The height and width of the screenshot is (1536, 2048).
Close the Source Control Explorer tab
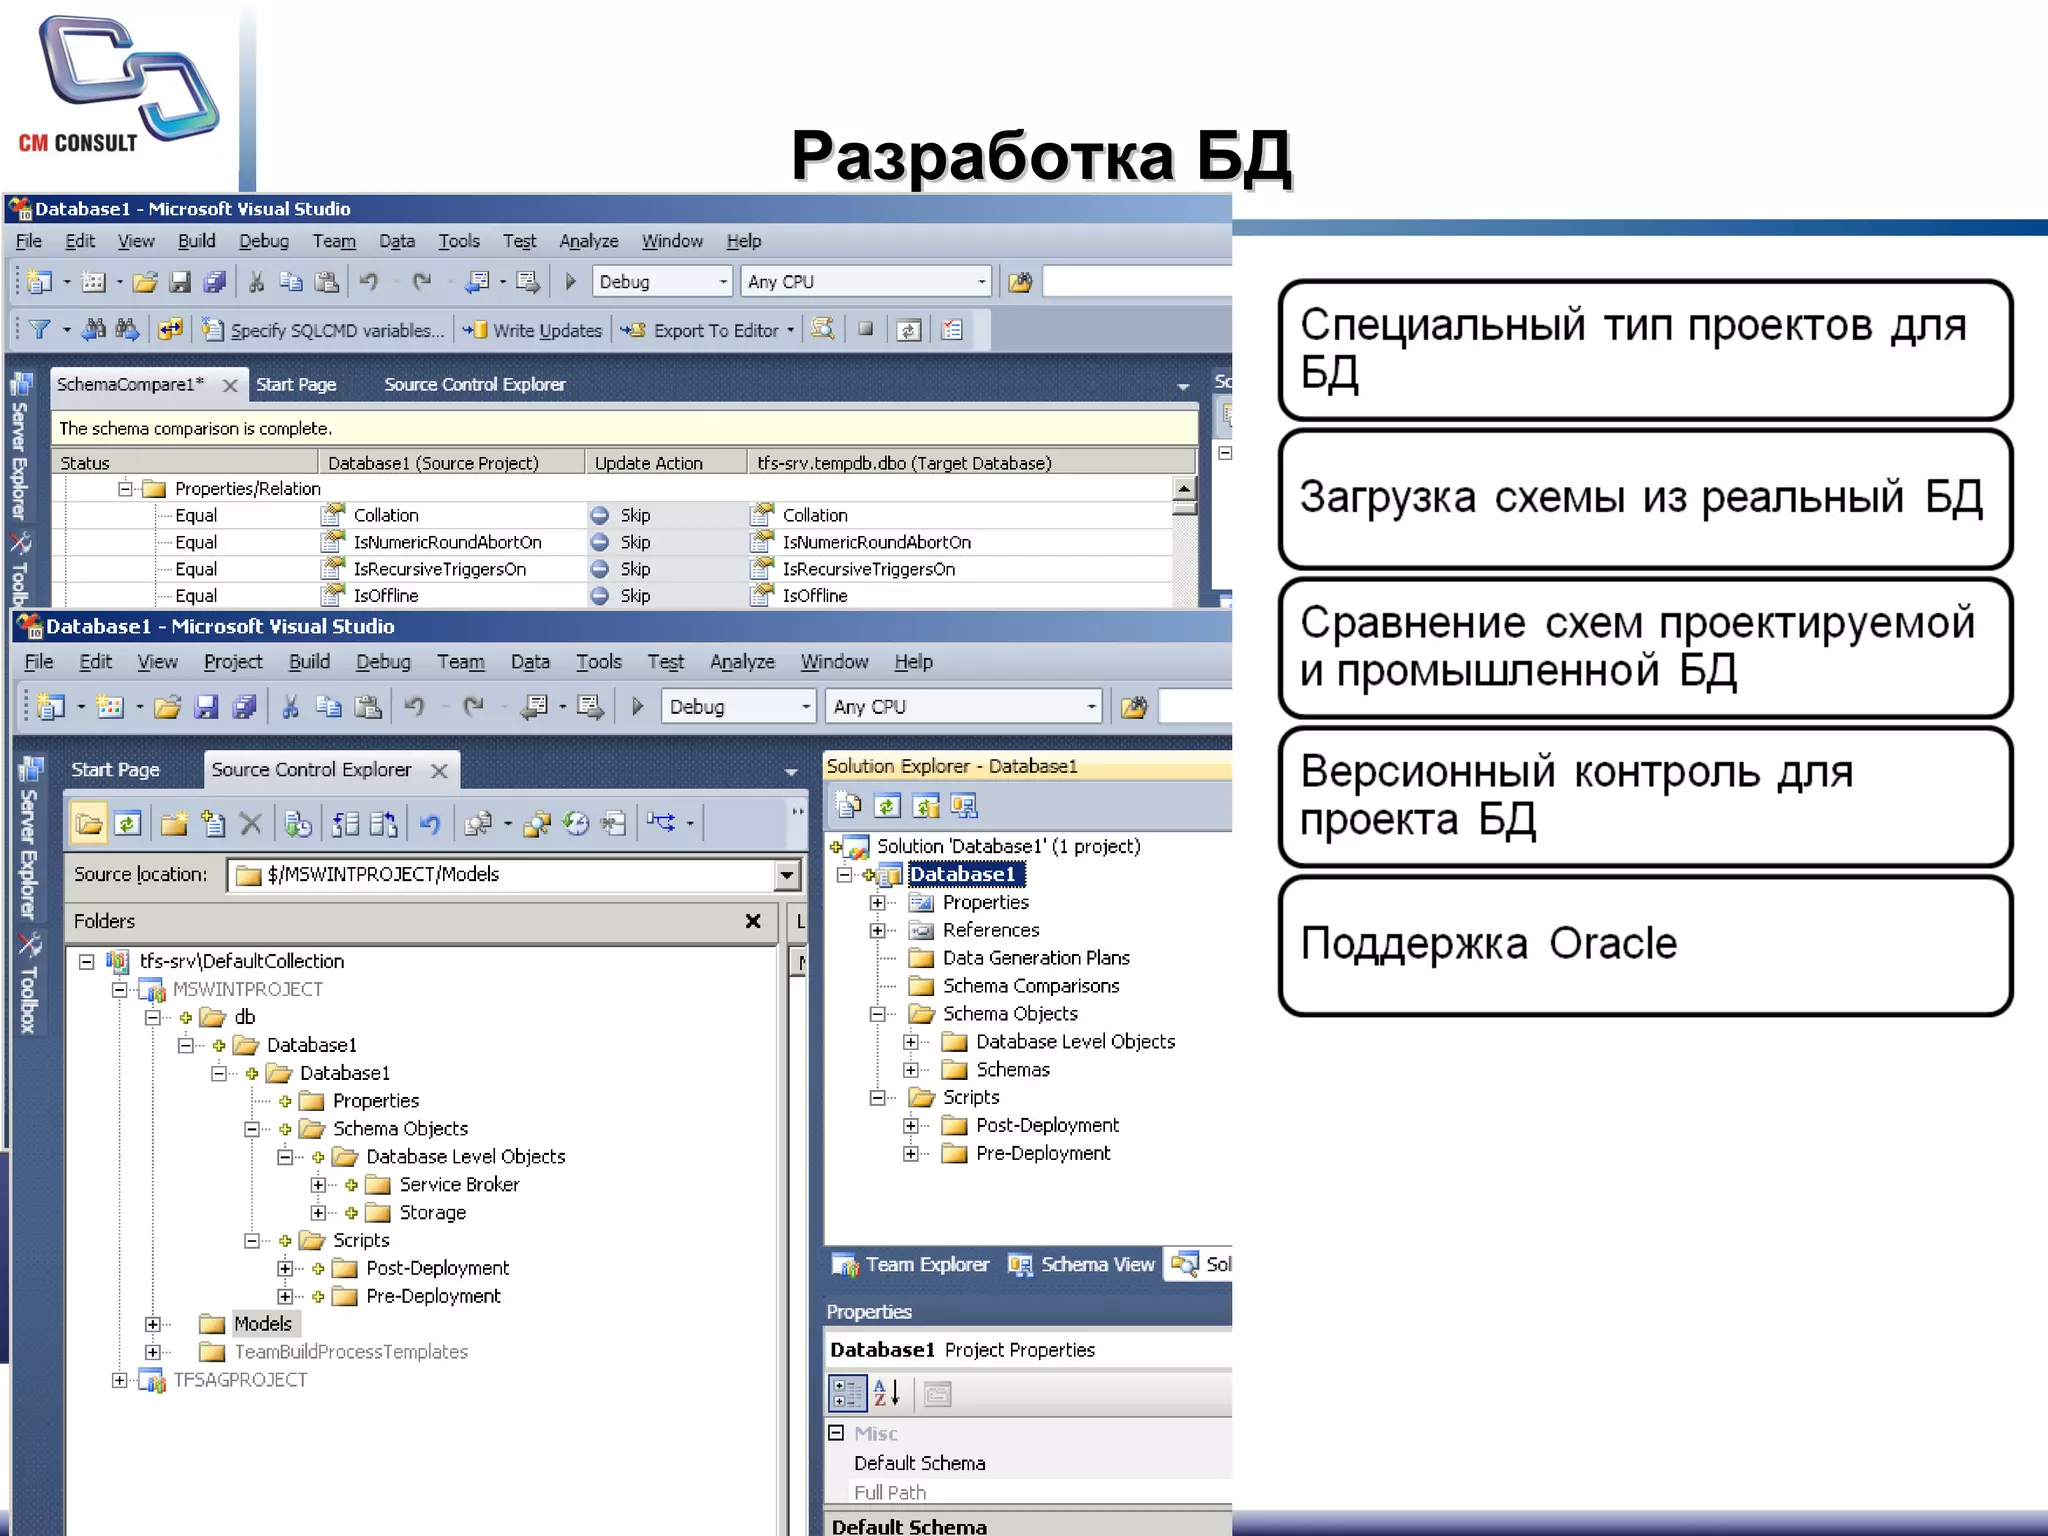[x=439, y=771]
